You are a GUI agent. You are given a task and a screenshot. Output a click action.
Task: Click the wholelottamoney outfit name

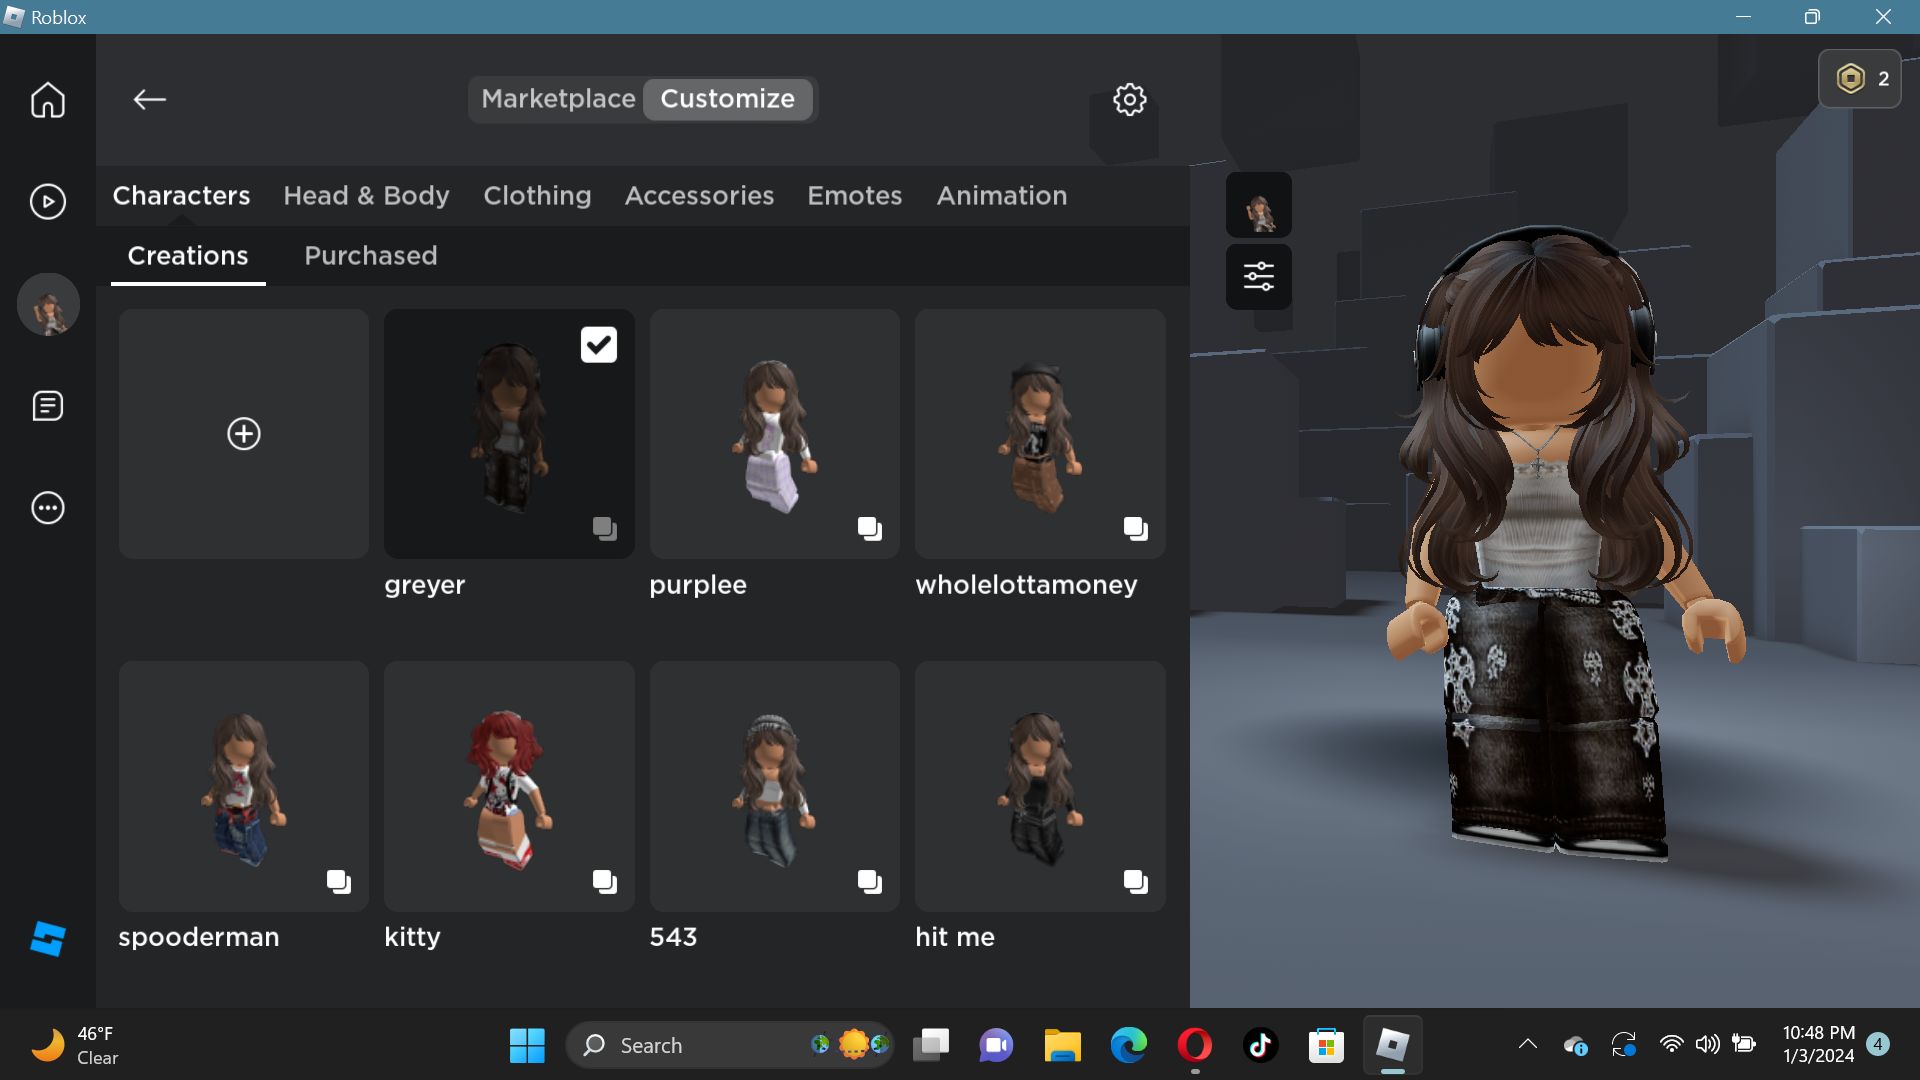pos(1026,585)
